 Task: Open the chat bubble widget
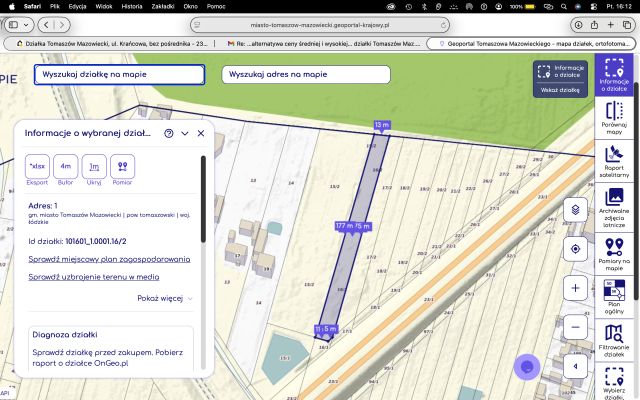coord(527,367)
